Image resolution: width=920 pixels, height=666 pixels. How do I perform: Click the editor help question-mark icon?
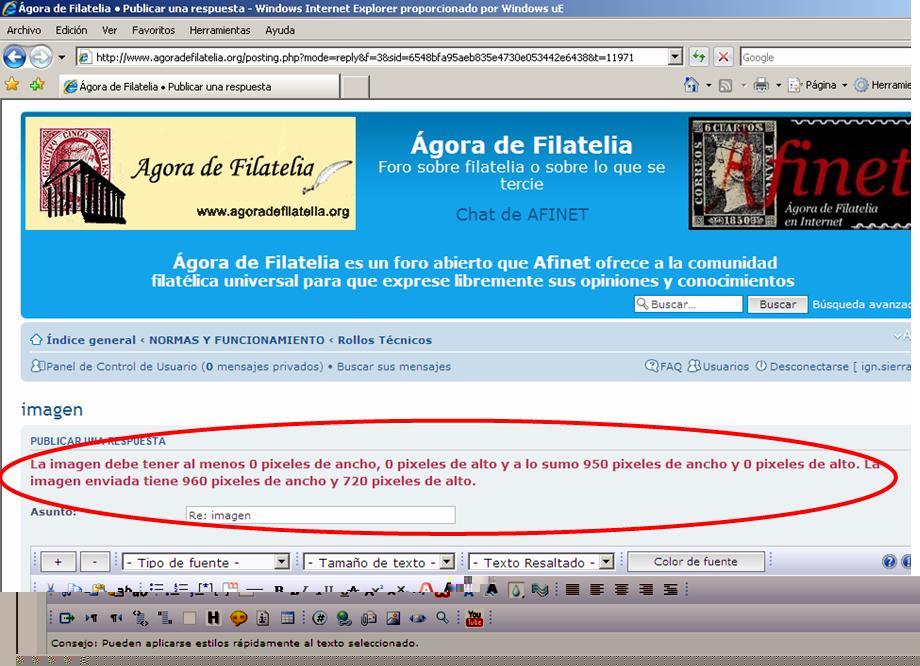889,562
